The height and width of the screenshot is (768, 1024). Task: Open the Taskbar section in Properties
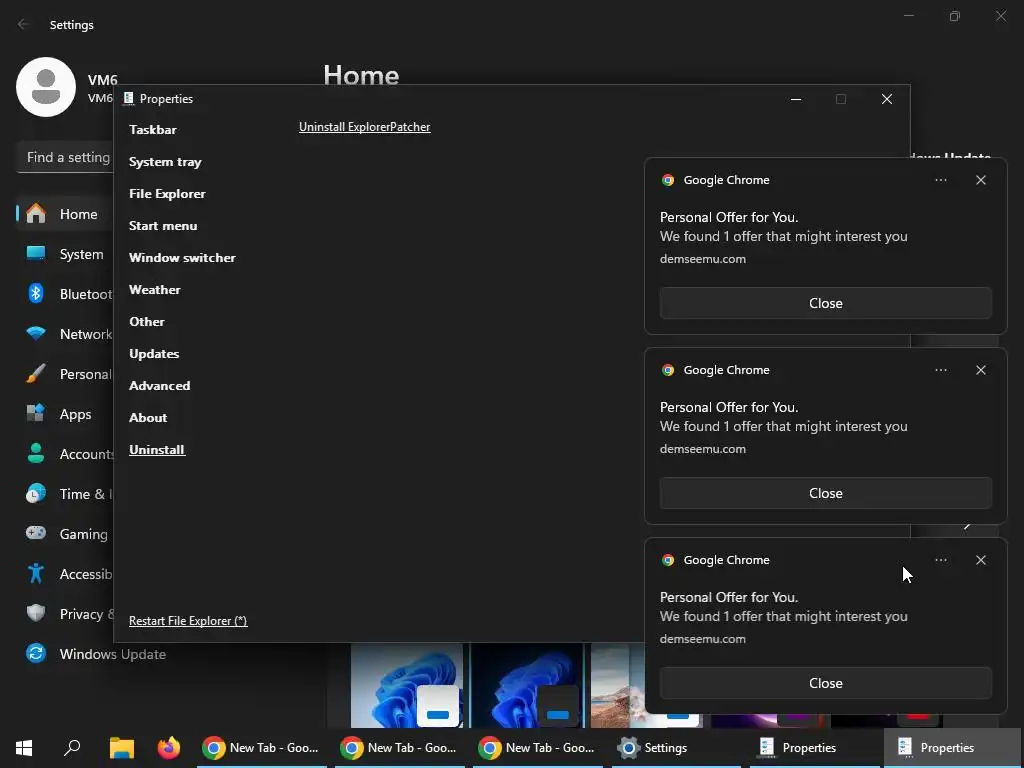153,129
